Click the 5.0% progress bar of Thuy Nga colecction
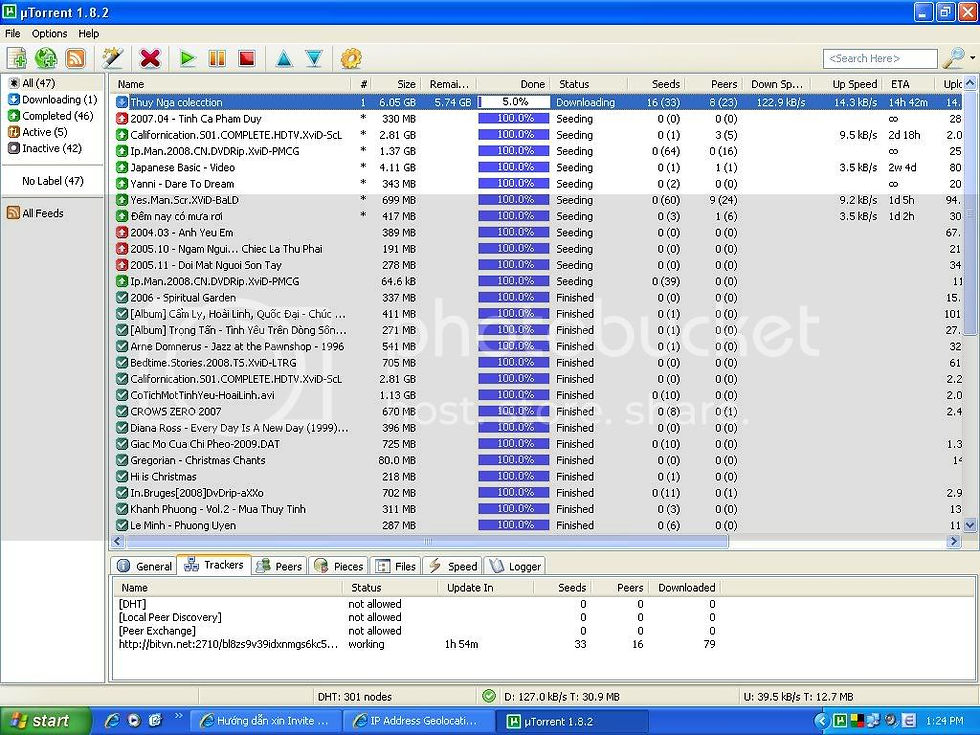 click(514, 102)
